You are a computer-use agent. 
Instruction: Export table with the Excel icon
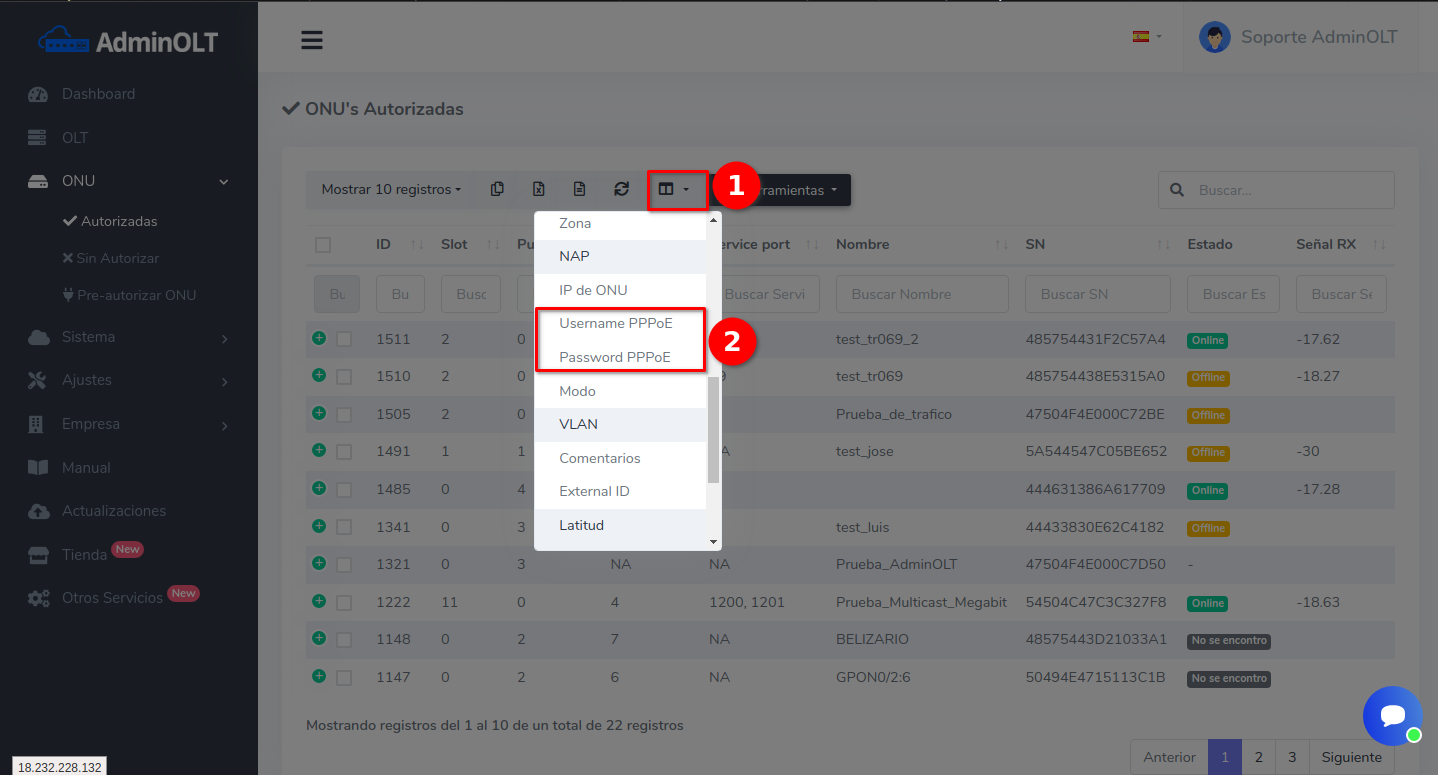click(538, 189)
